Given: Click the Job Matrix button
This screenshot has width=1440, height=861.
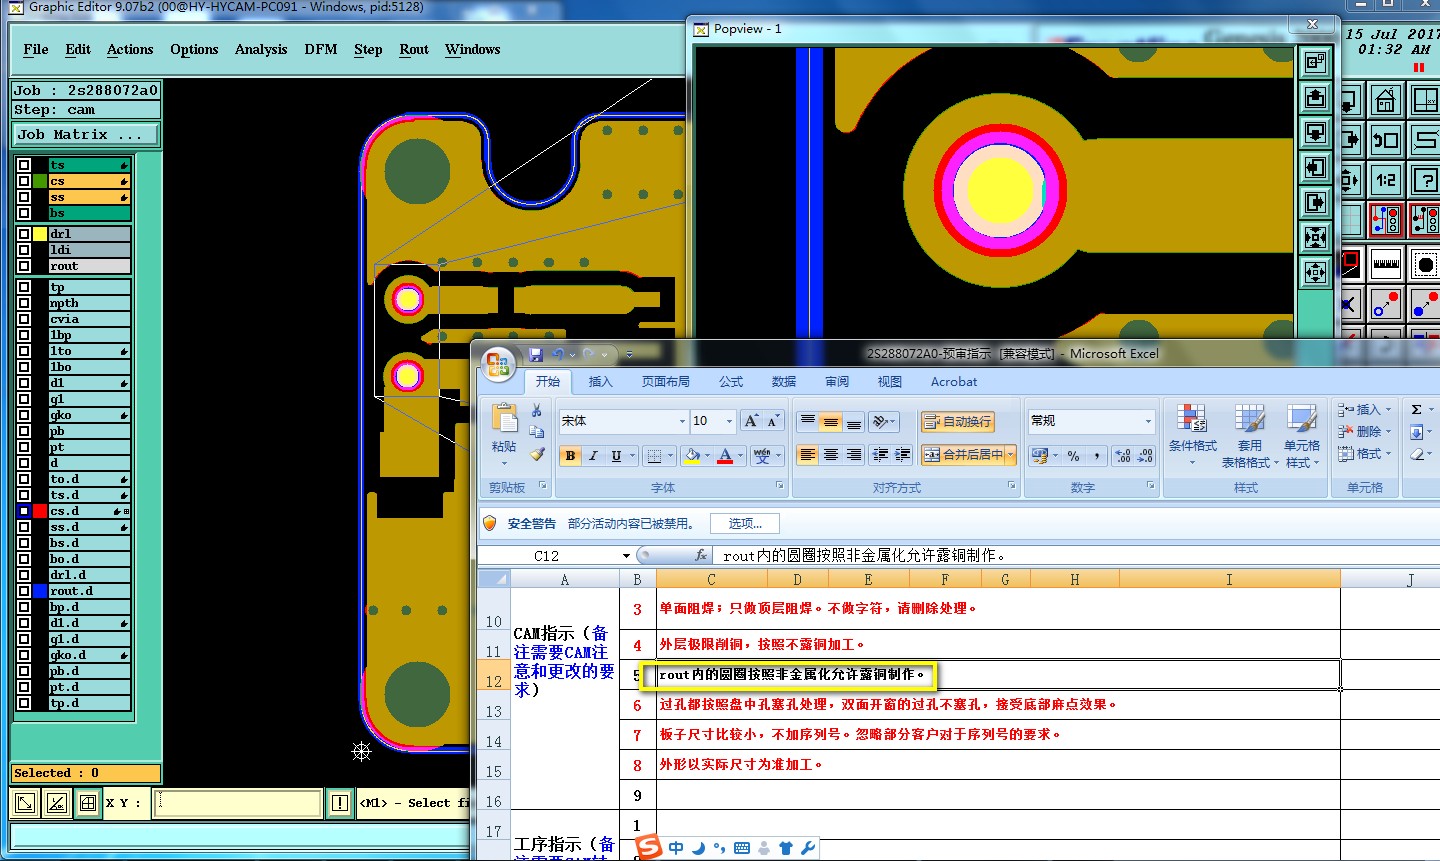Looking at the screenshot, I should 85,134.
